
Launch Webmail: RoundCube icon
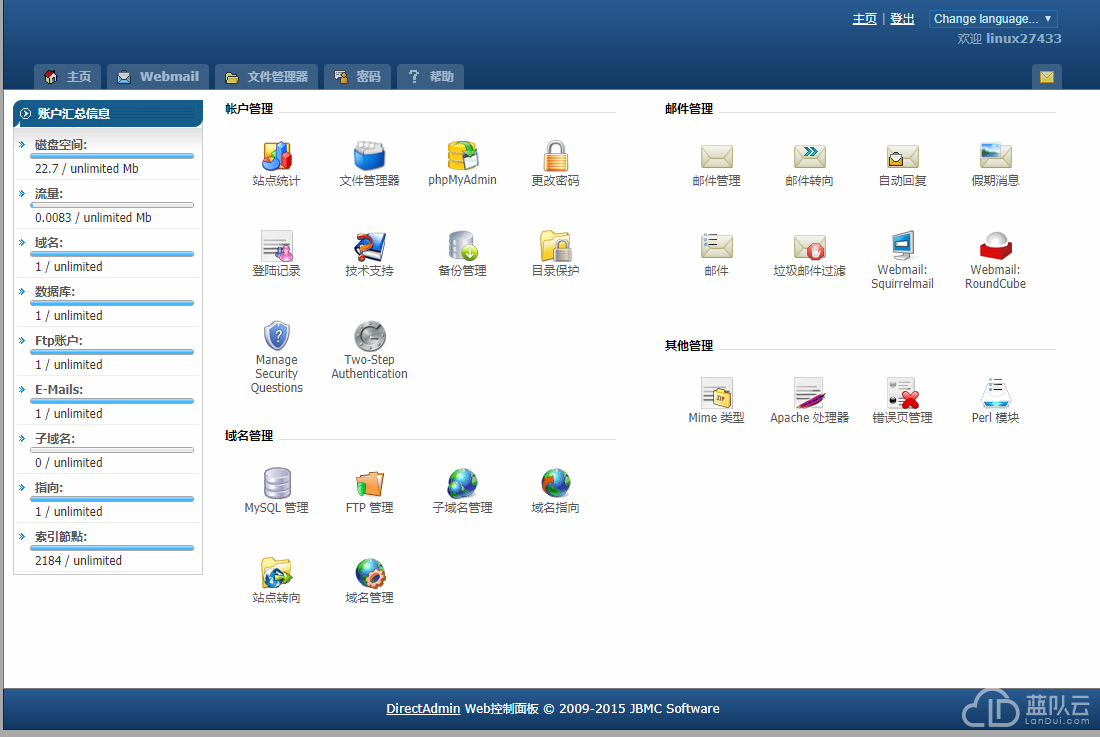point(995,246)
